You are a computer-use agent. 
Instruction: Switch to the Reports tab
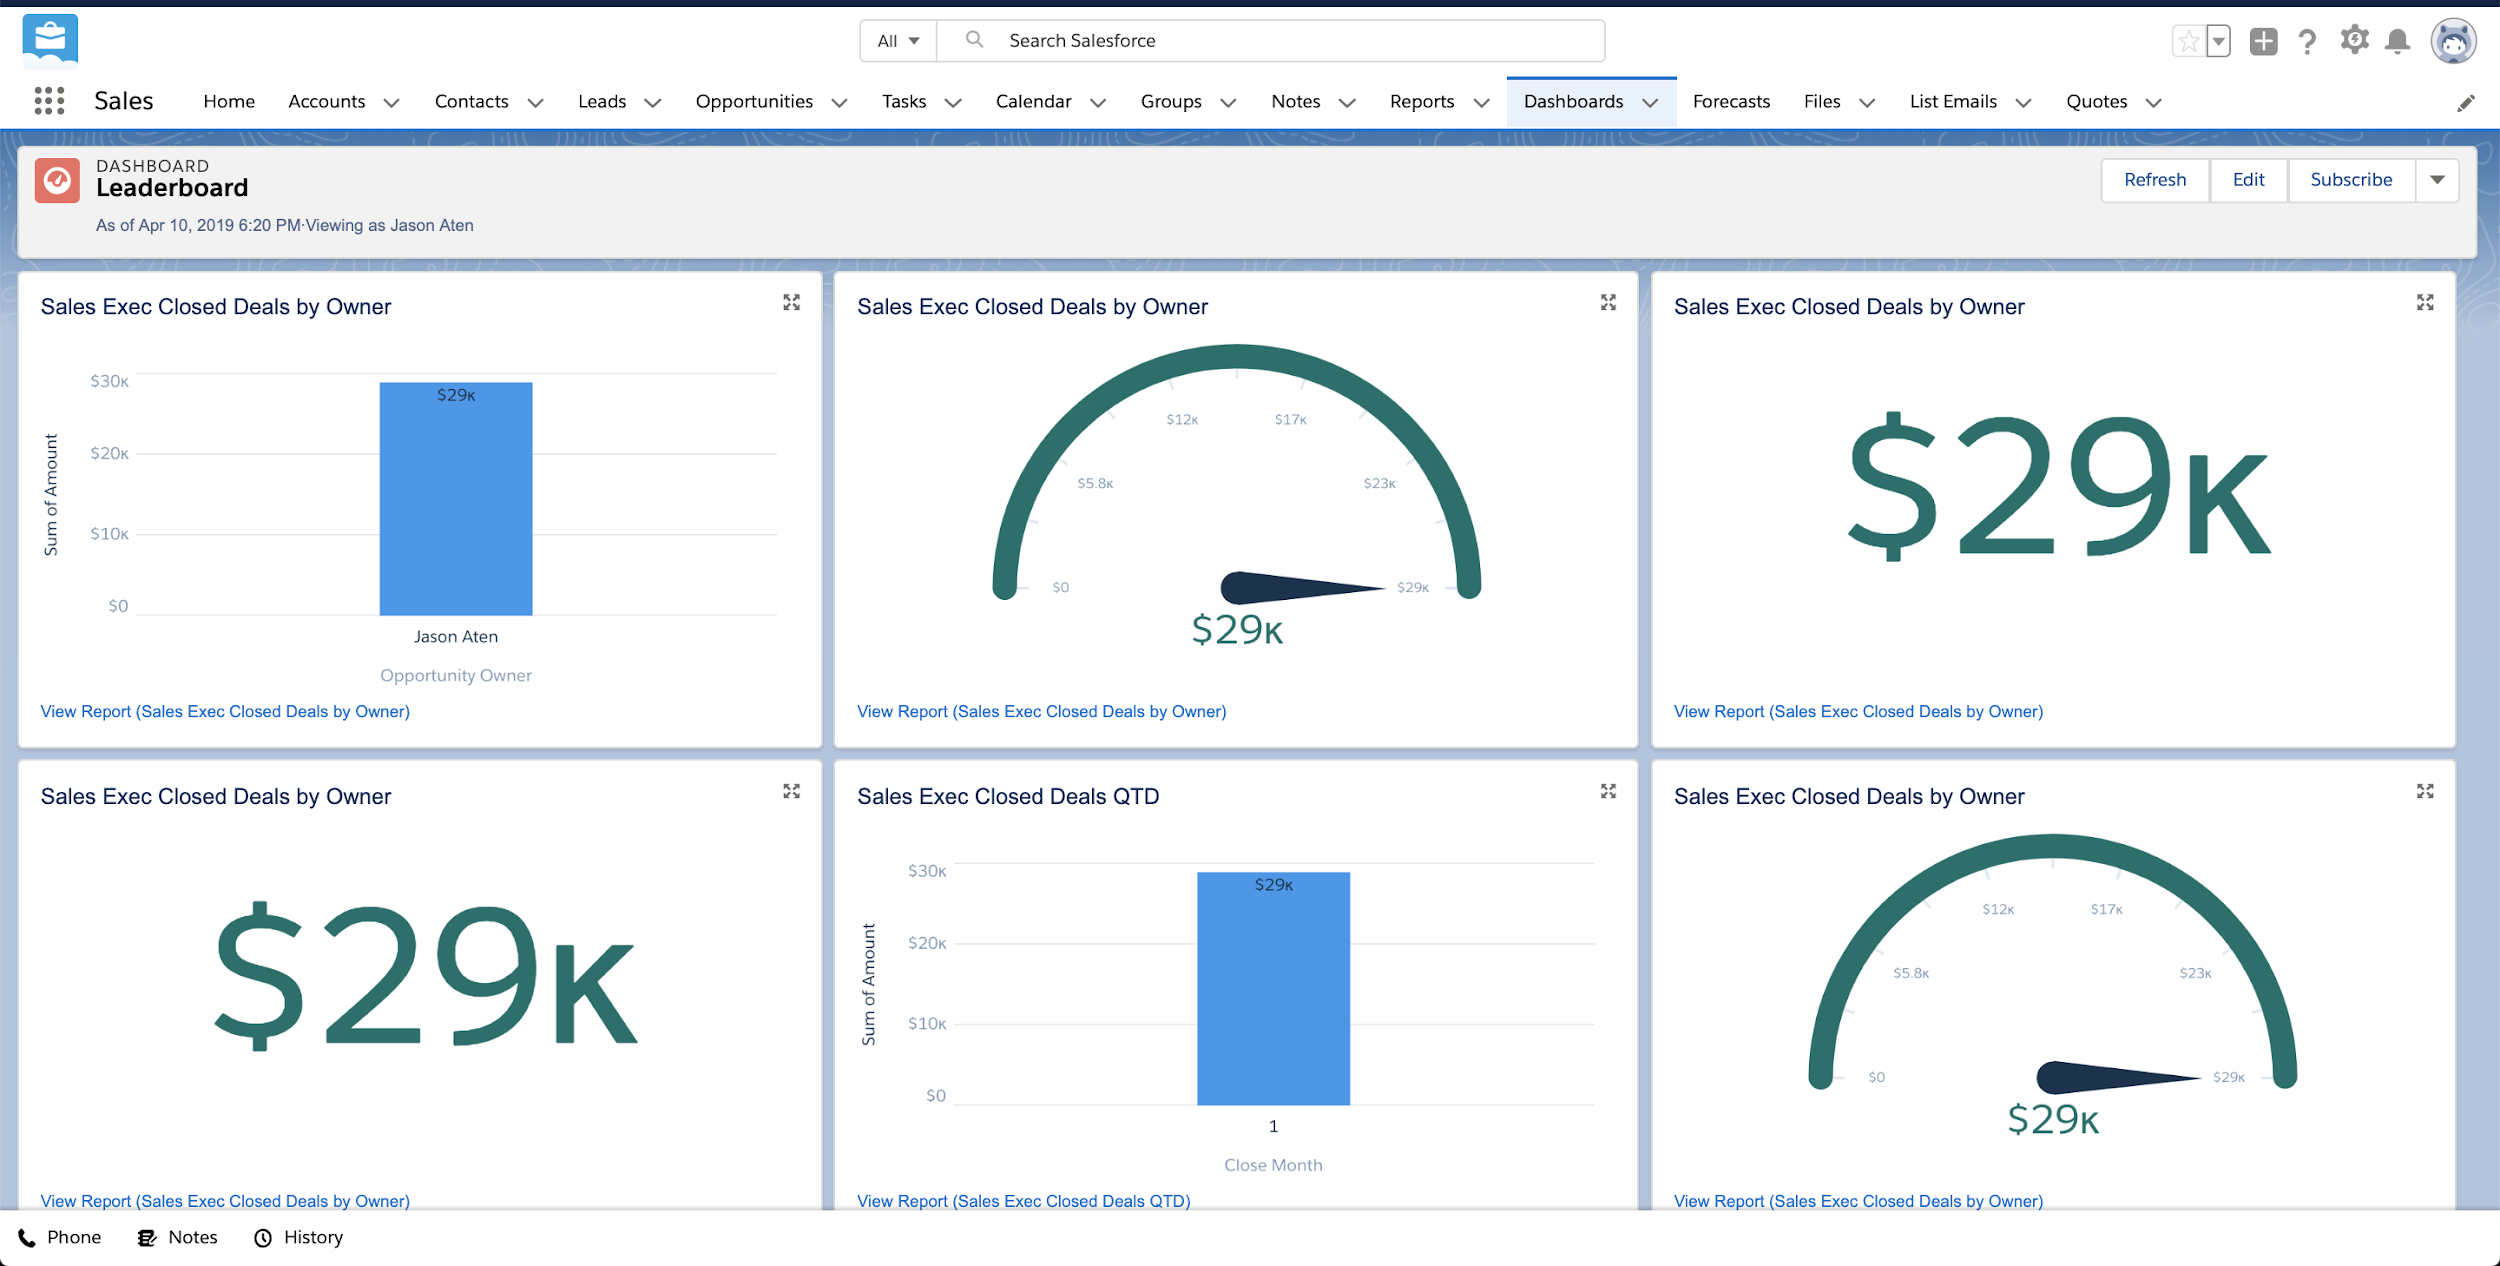pos(1422,101)
